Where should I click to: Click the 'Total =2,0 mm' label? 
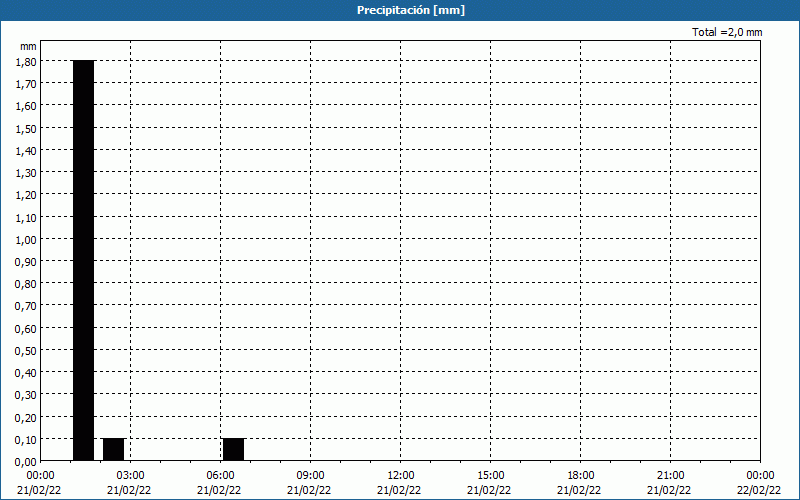pyautogui.click(x=727, y=32)
